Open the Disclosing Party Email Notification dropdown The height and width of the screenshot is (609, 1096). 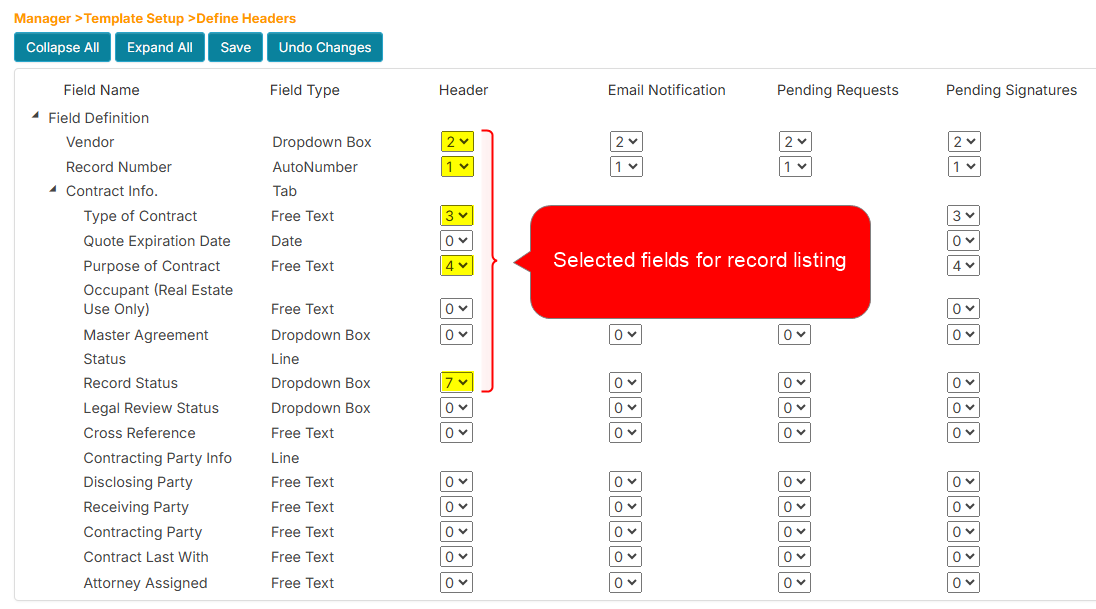pyautogui.click(x=626, y=481)
